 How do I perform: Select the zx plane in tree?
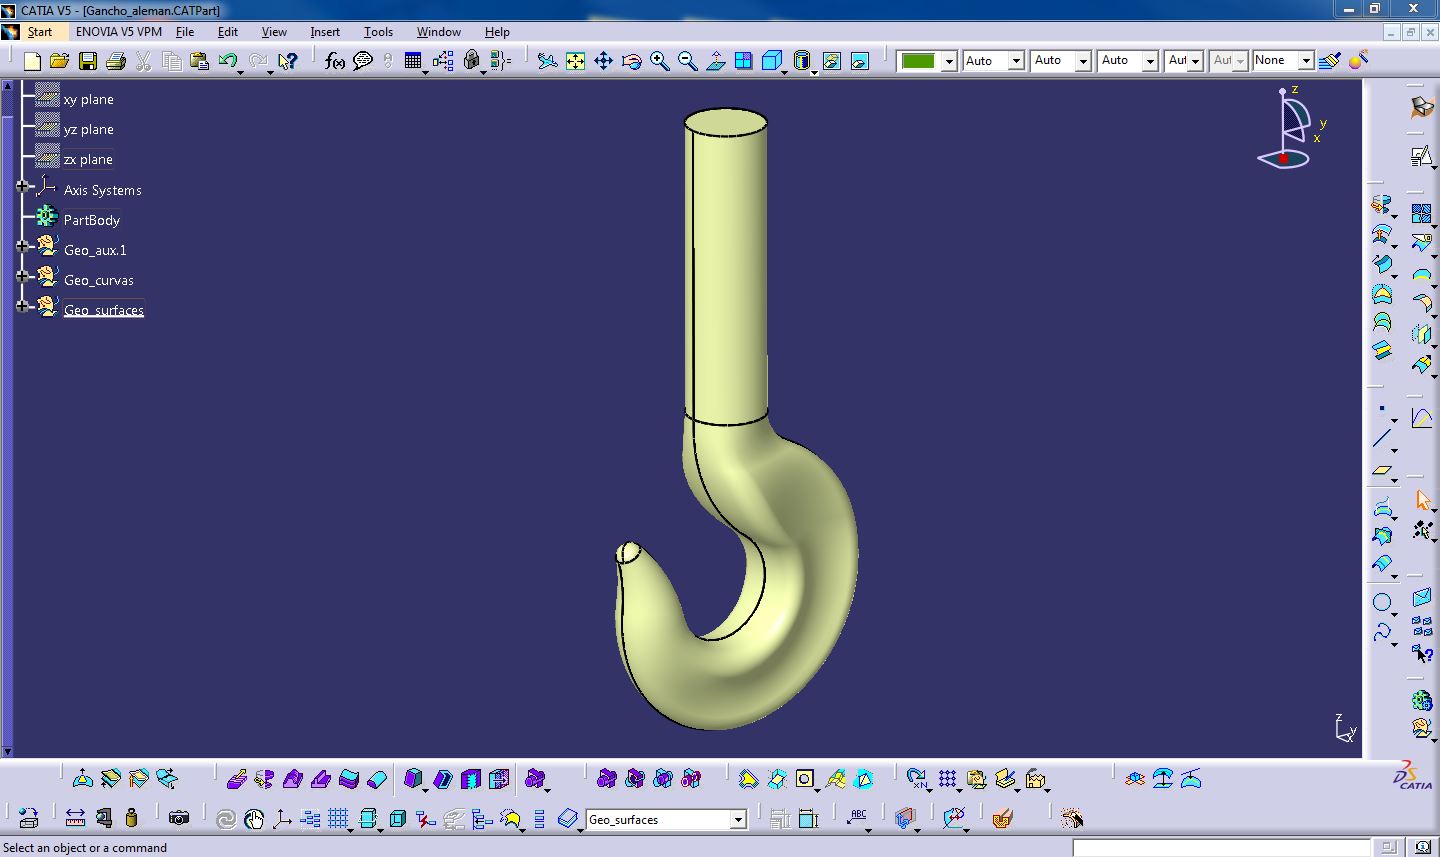88,159
